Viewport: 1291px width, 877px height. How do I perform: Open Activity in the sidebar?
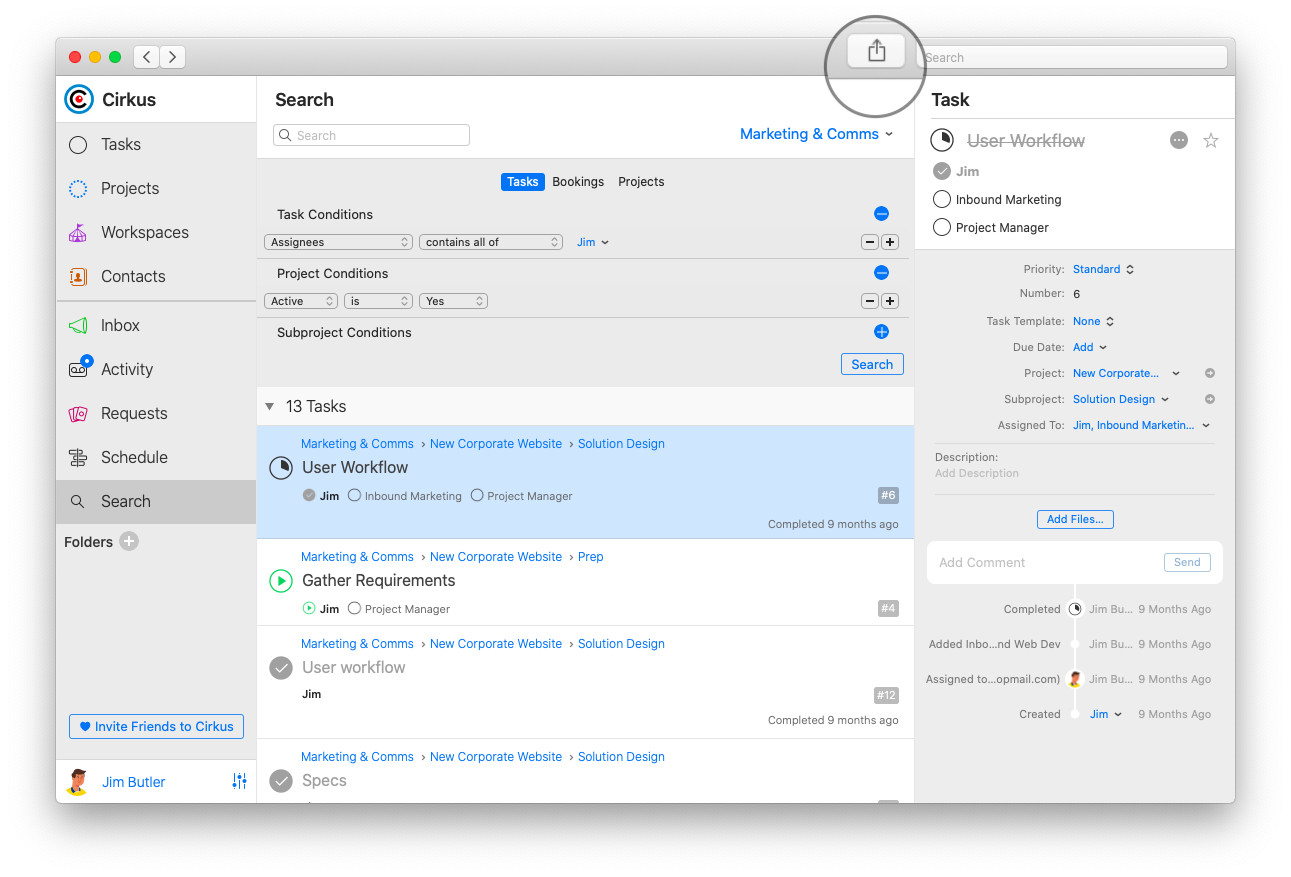pos(156,369)
